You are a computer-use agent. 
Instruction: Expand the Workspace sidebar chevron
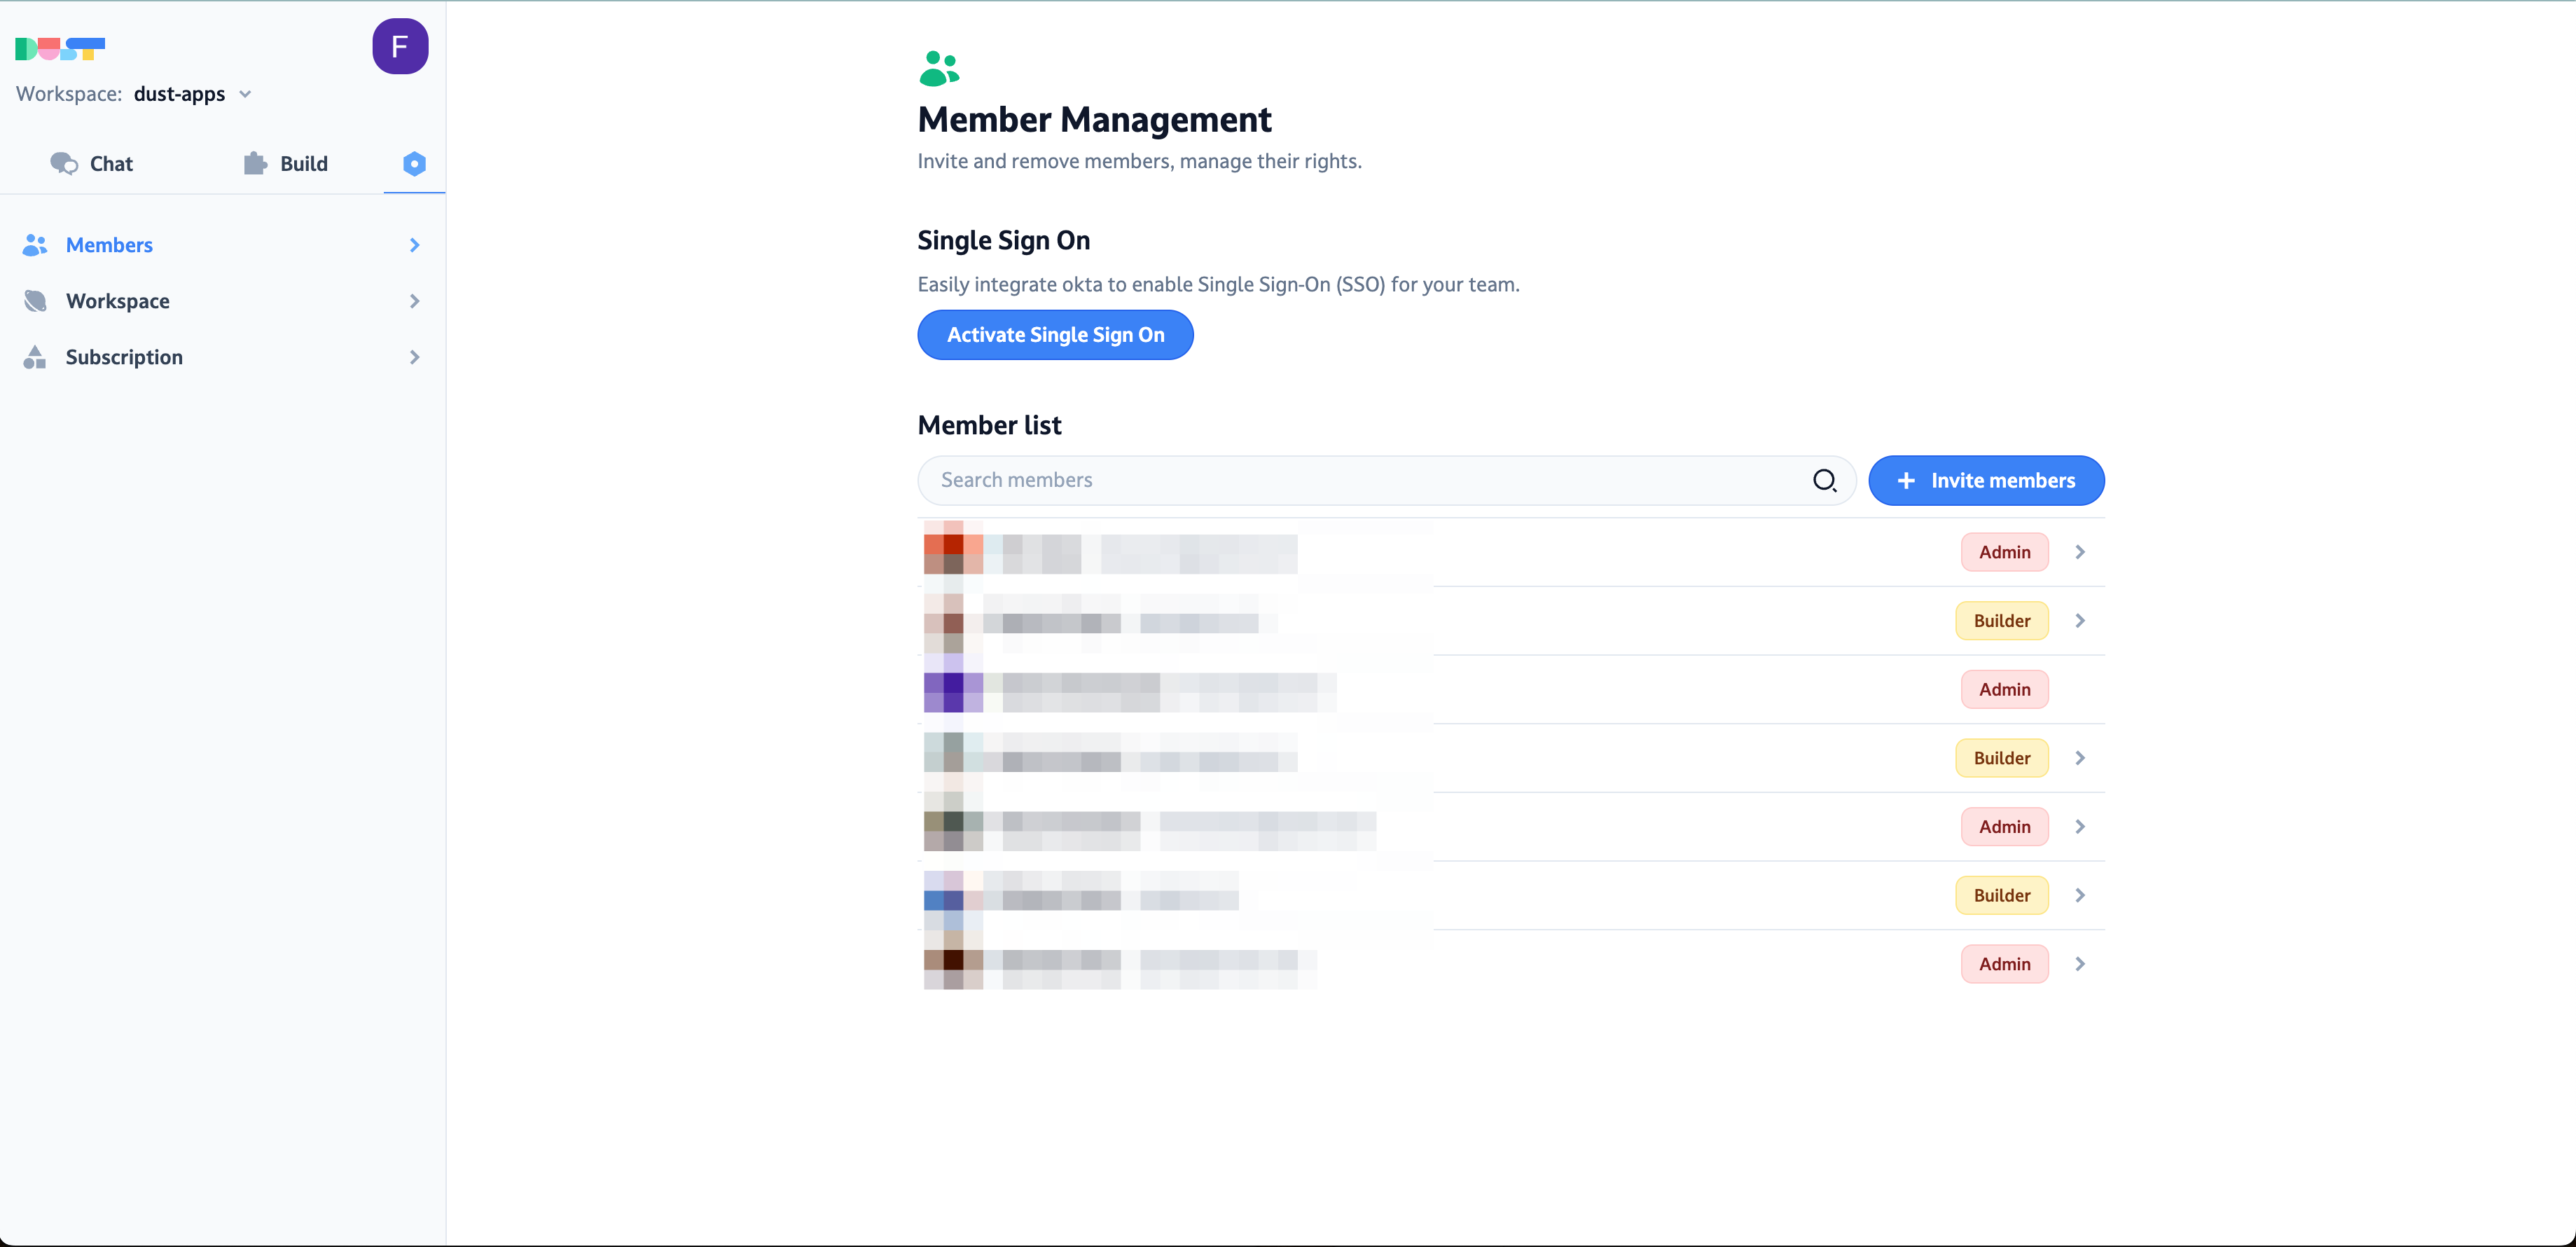[x=414, y=301]
